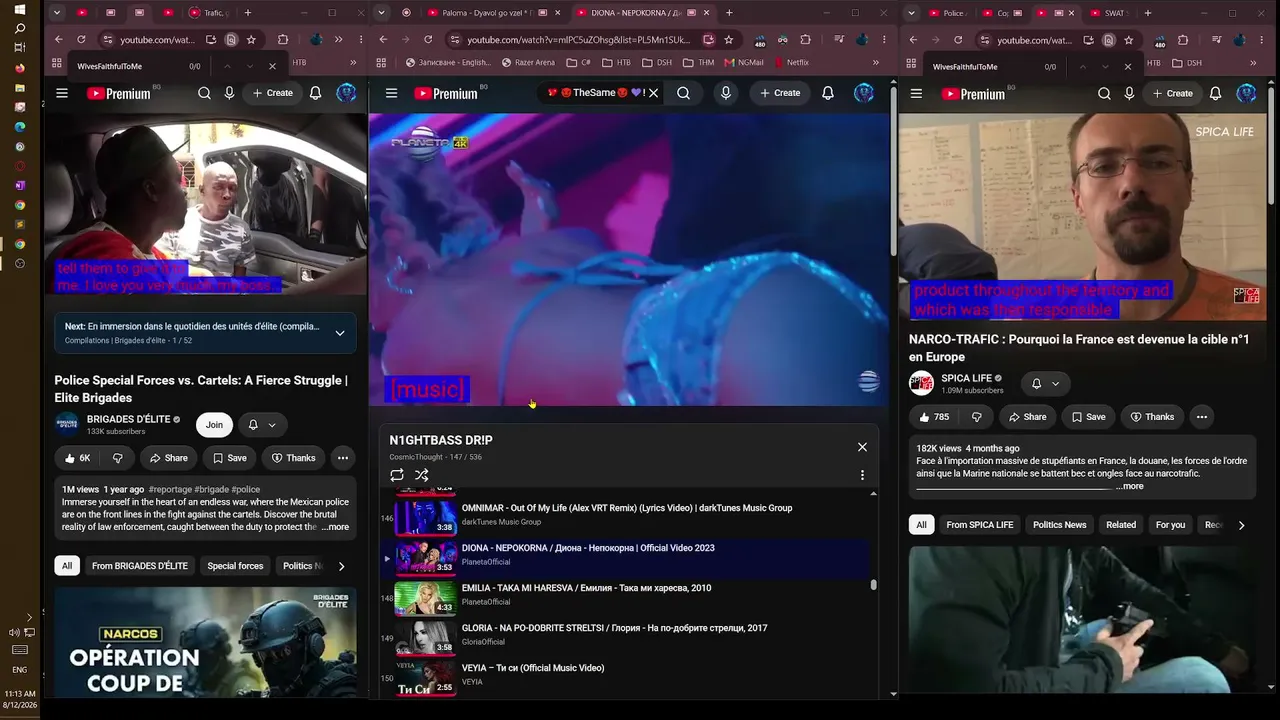
Task: Click the playlist panel scrollbar thumb
Action: [x=873, y=585]
